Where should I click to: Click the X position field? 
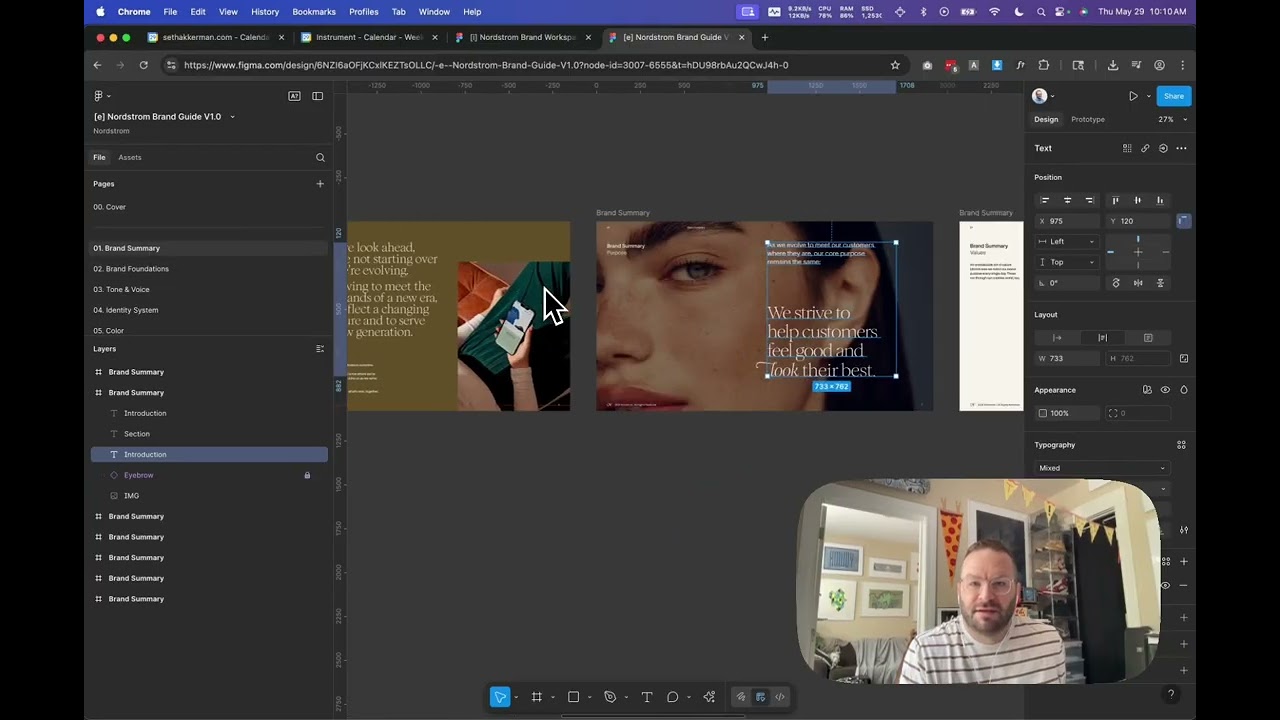[x=1067, y=221]
